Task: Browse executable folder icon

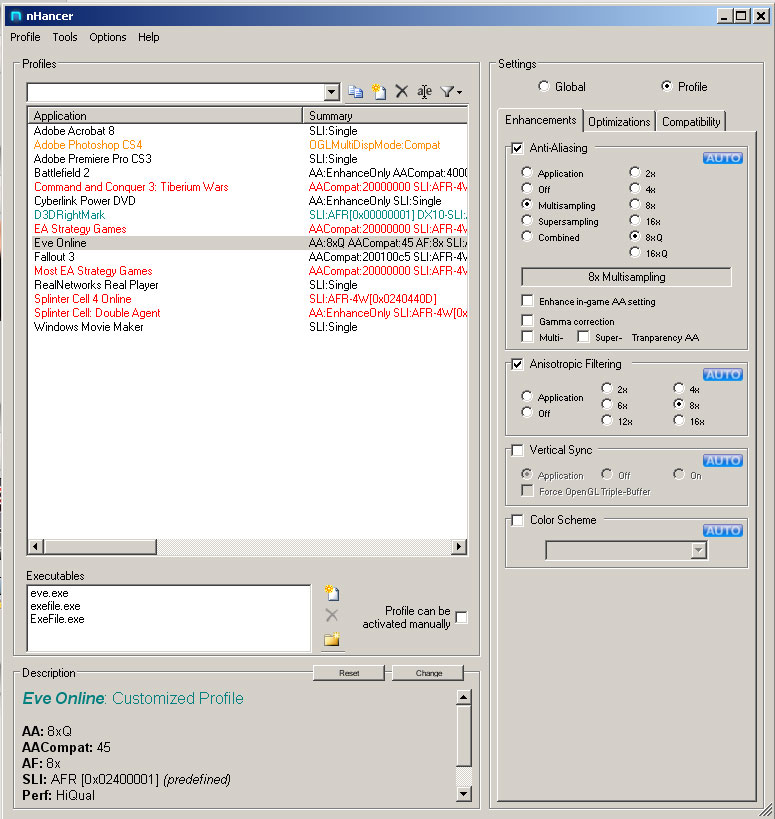Action: pos(332,639)
